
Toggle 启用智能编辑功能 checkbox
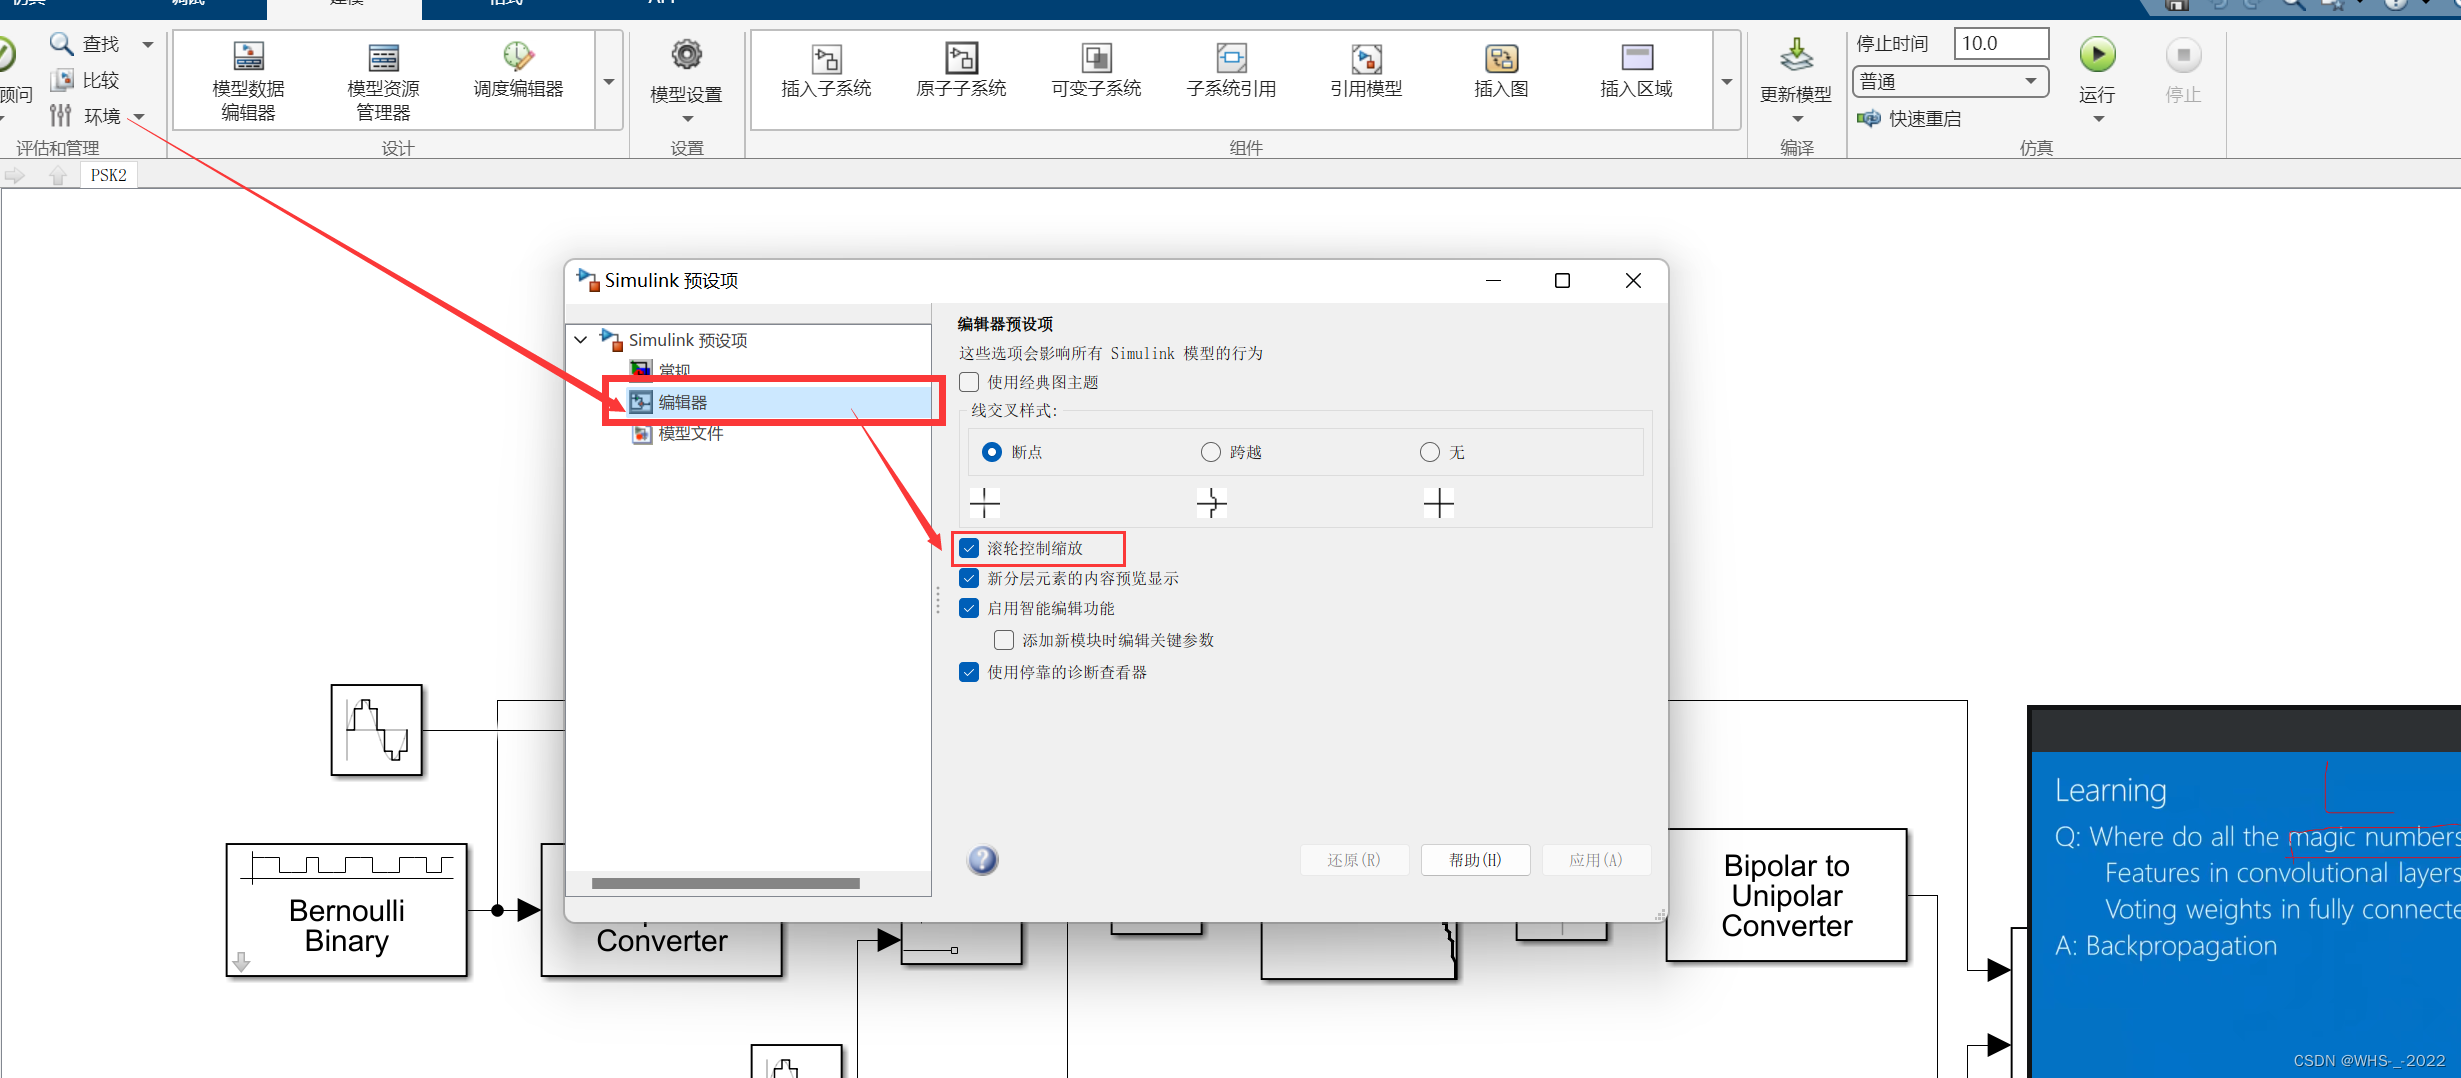[x=969, y=608]
